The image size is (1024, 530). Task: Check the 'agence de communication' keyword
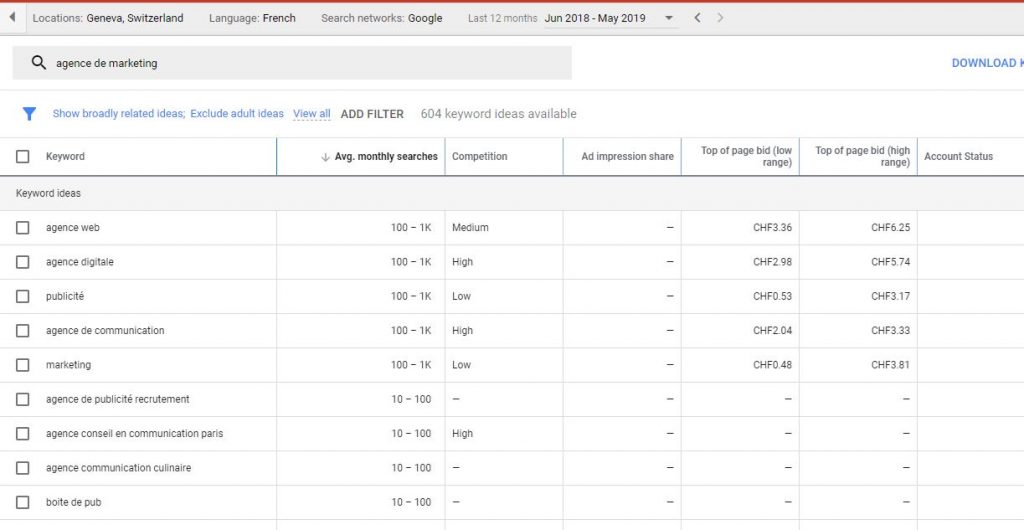click(x=23, y=330)
